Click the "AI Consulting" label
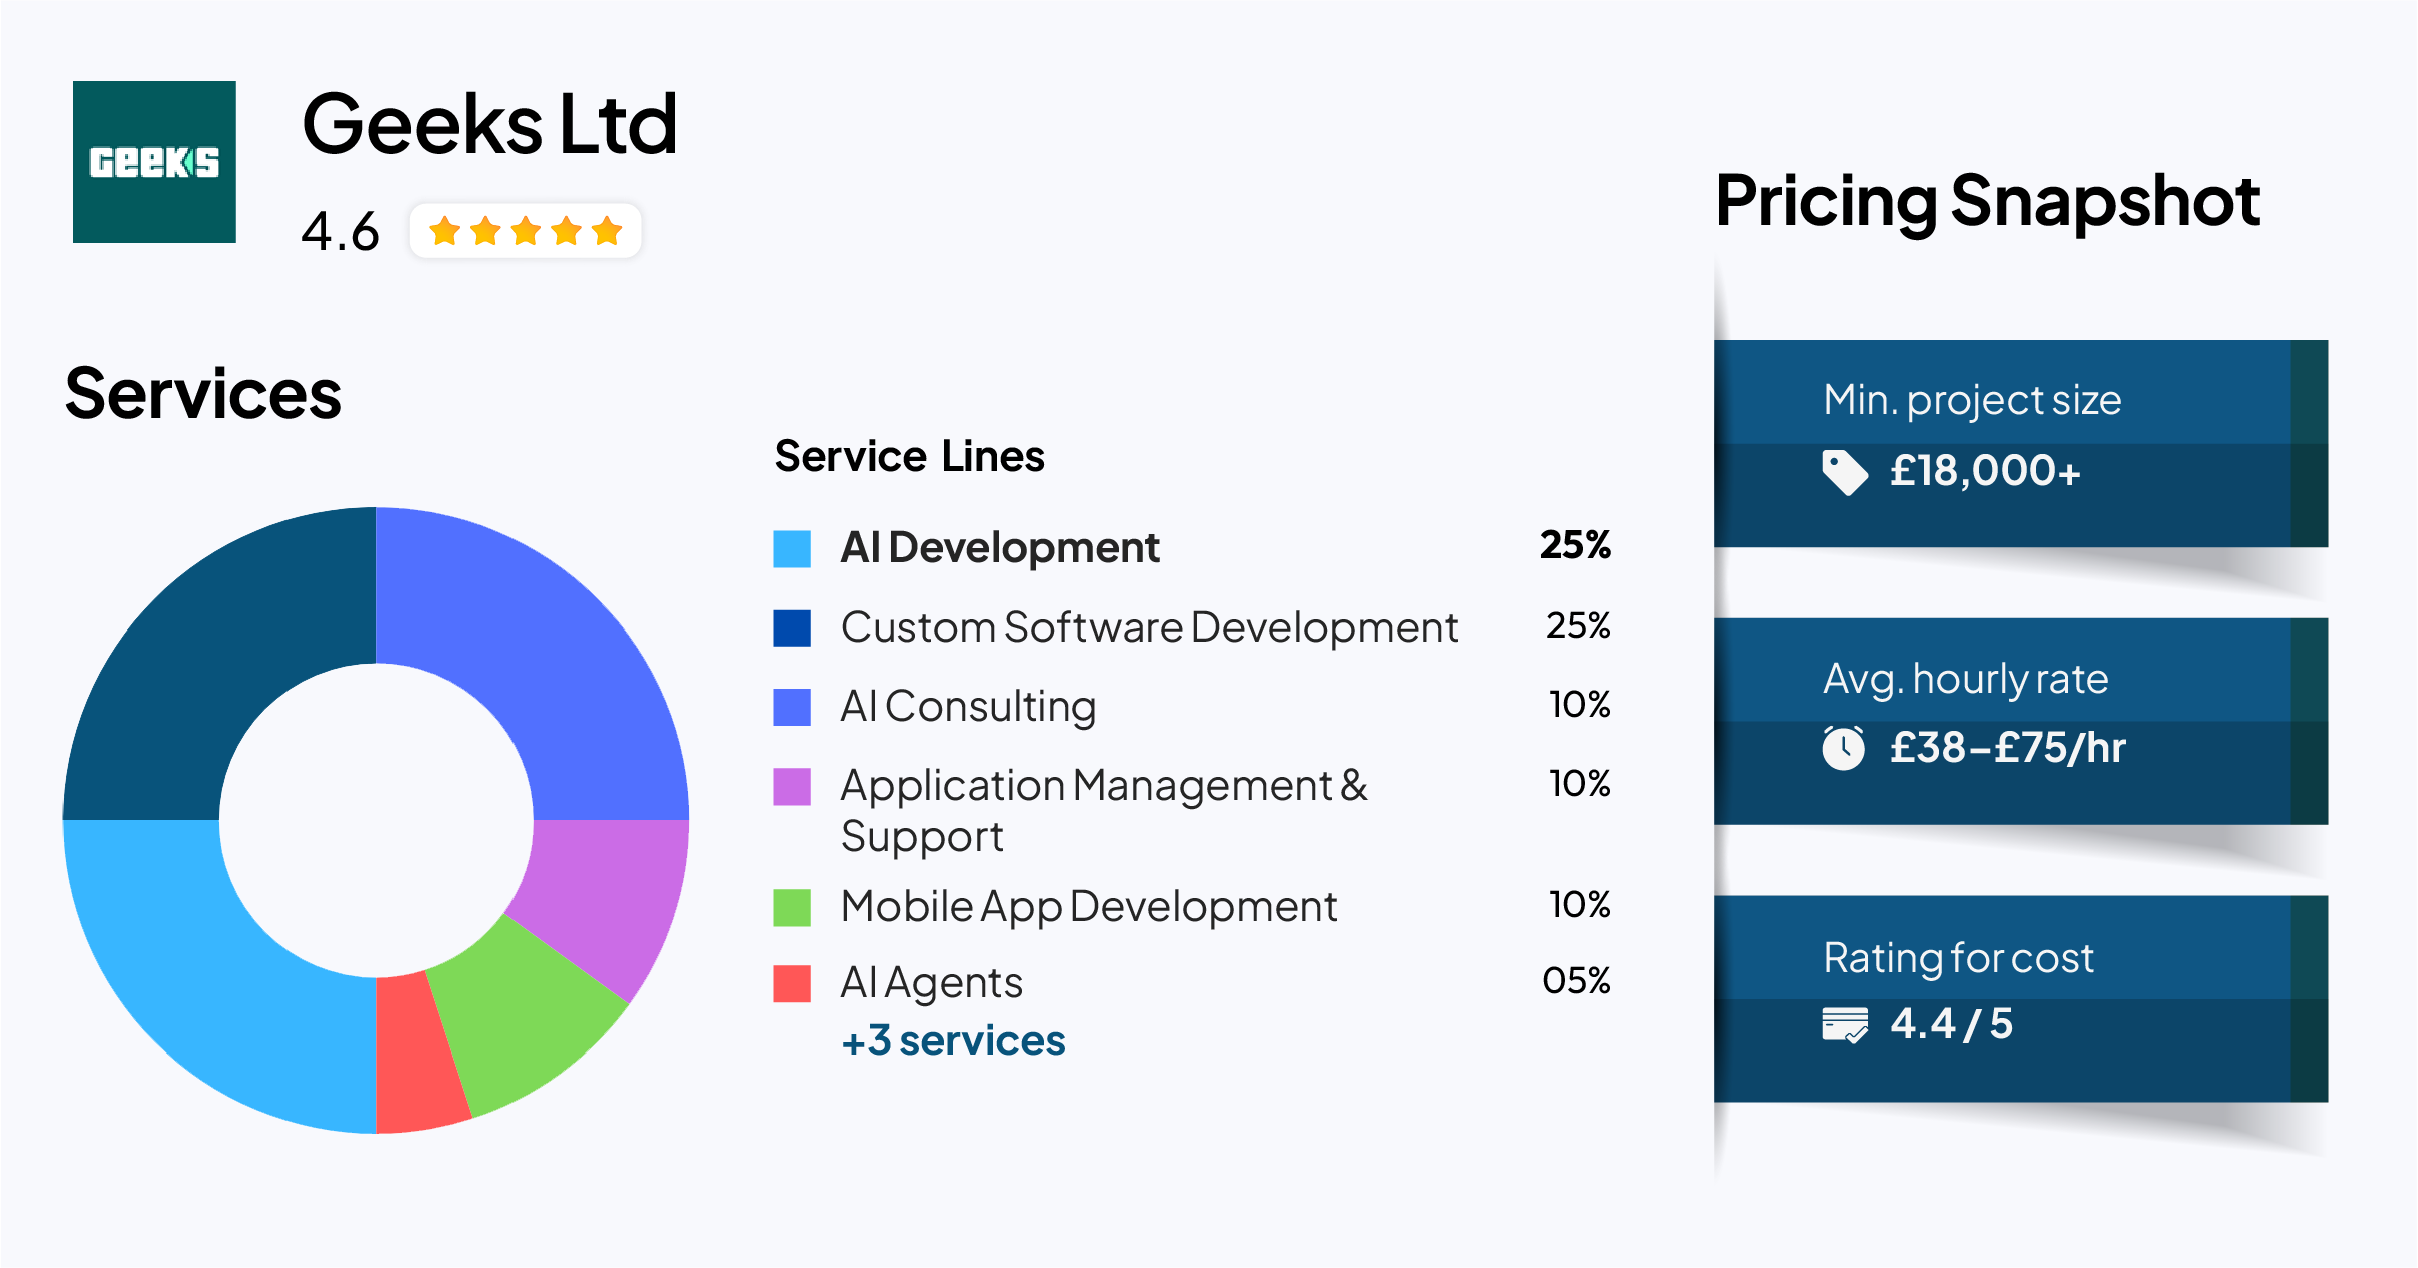This screenshot has width=2418, height=1268. 969,707
